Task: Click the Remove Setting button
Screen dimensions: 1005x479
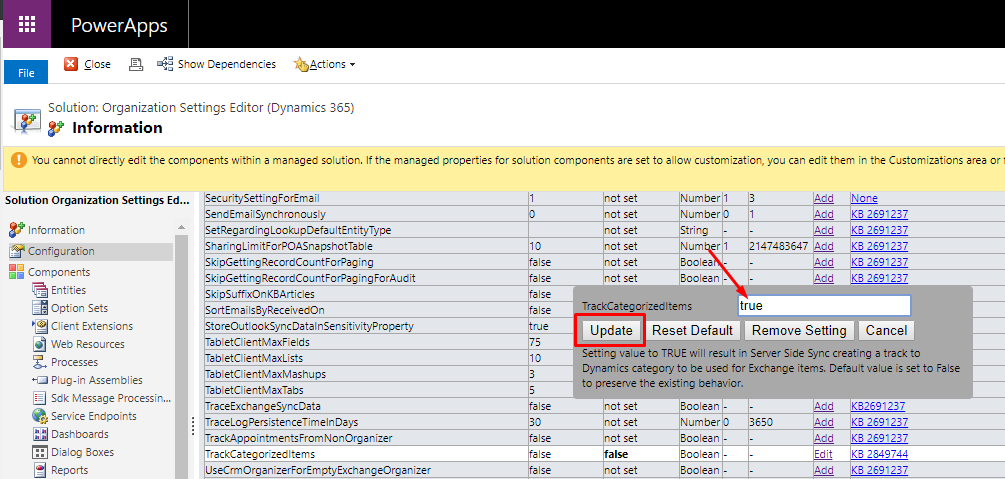Action: 799,331
